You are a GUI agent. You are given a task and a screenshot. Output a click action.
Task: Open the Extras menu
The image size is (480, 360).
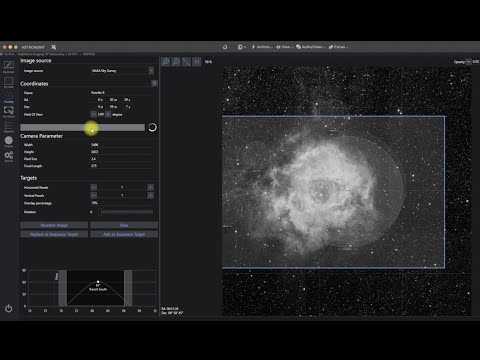pos(338,47)
